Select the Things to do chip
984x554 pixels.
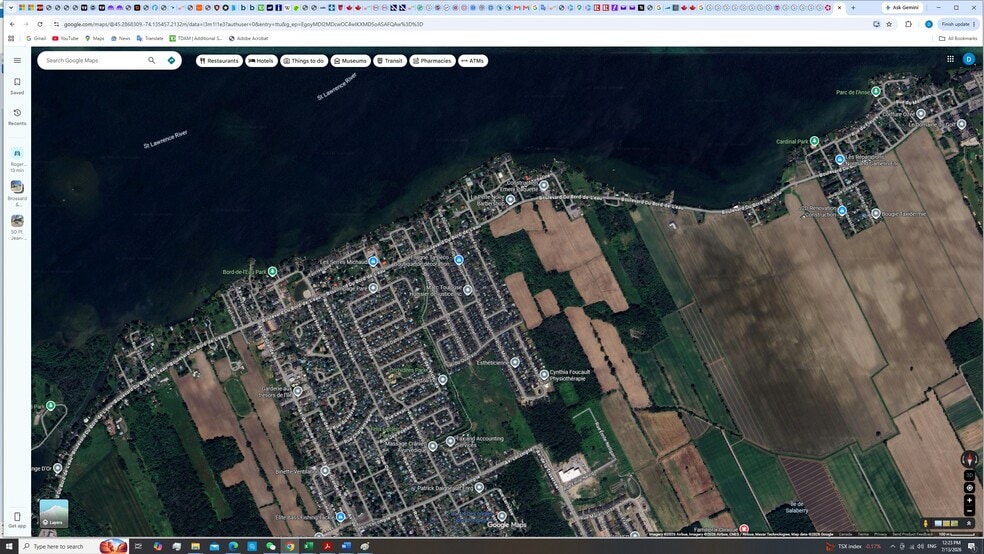click(304, 61)
